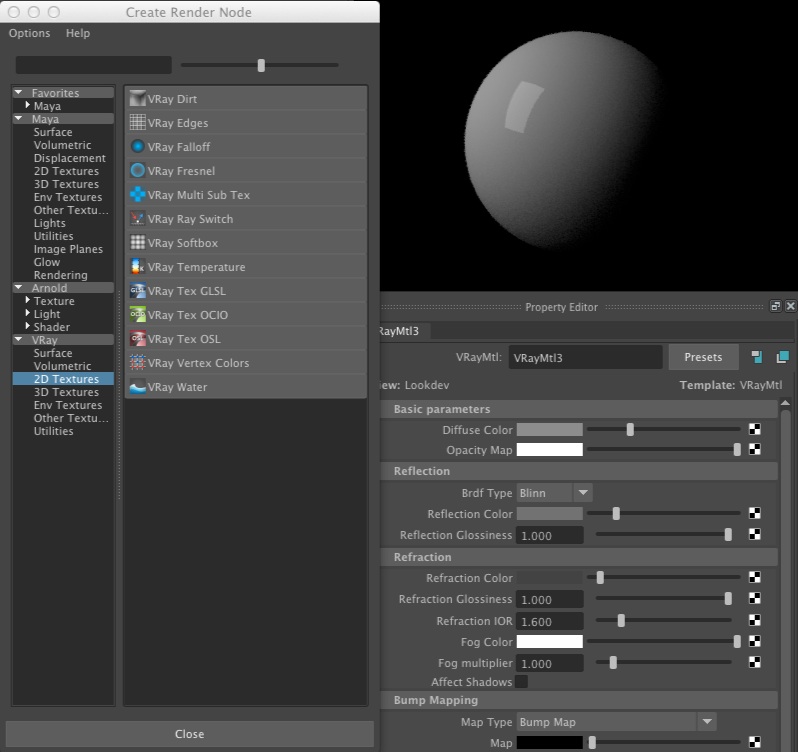Click the Property Editor scrollbar up arrow
798x752 pixels.
tap(785, 403)
